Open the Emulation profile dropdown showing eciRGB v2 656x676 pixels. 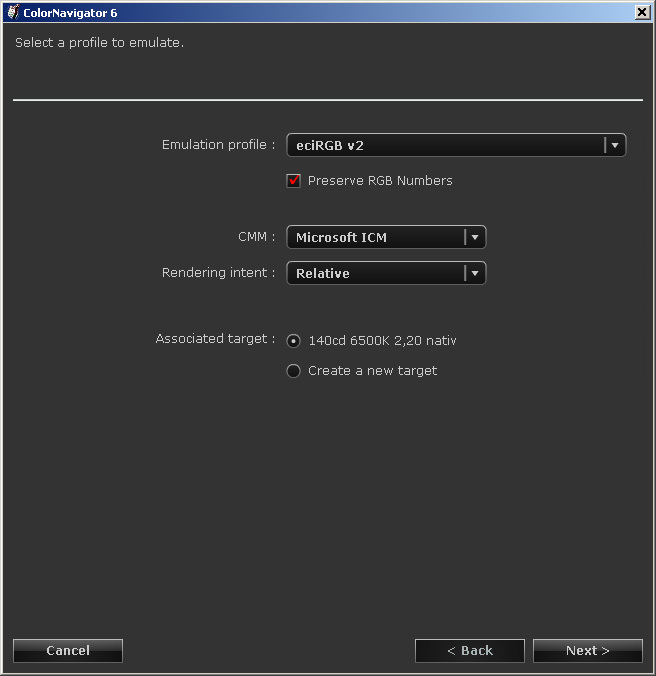456,145
